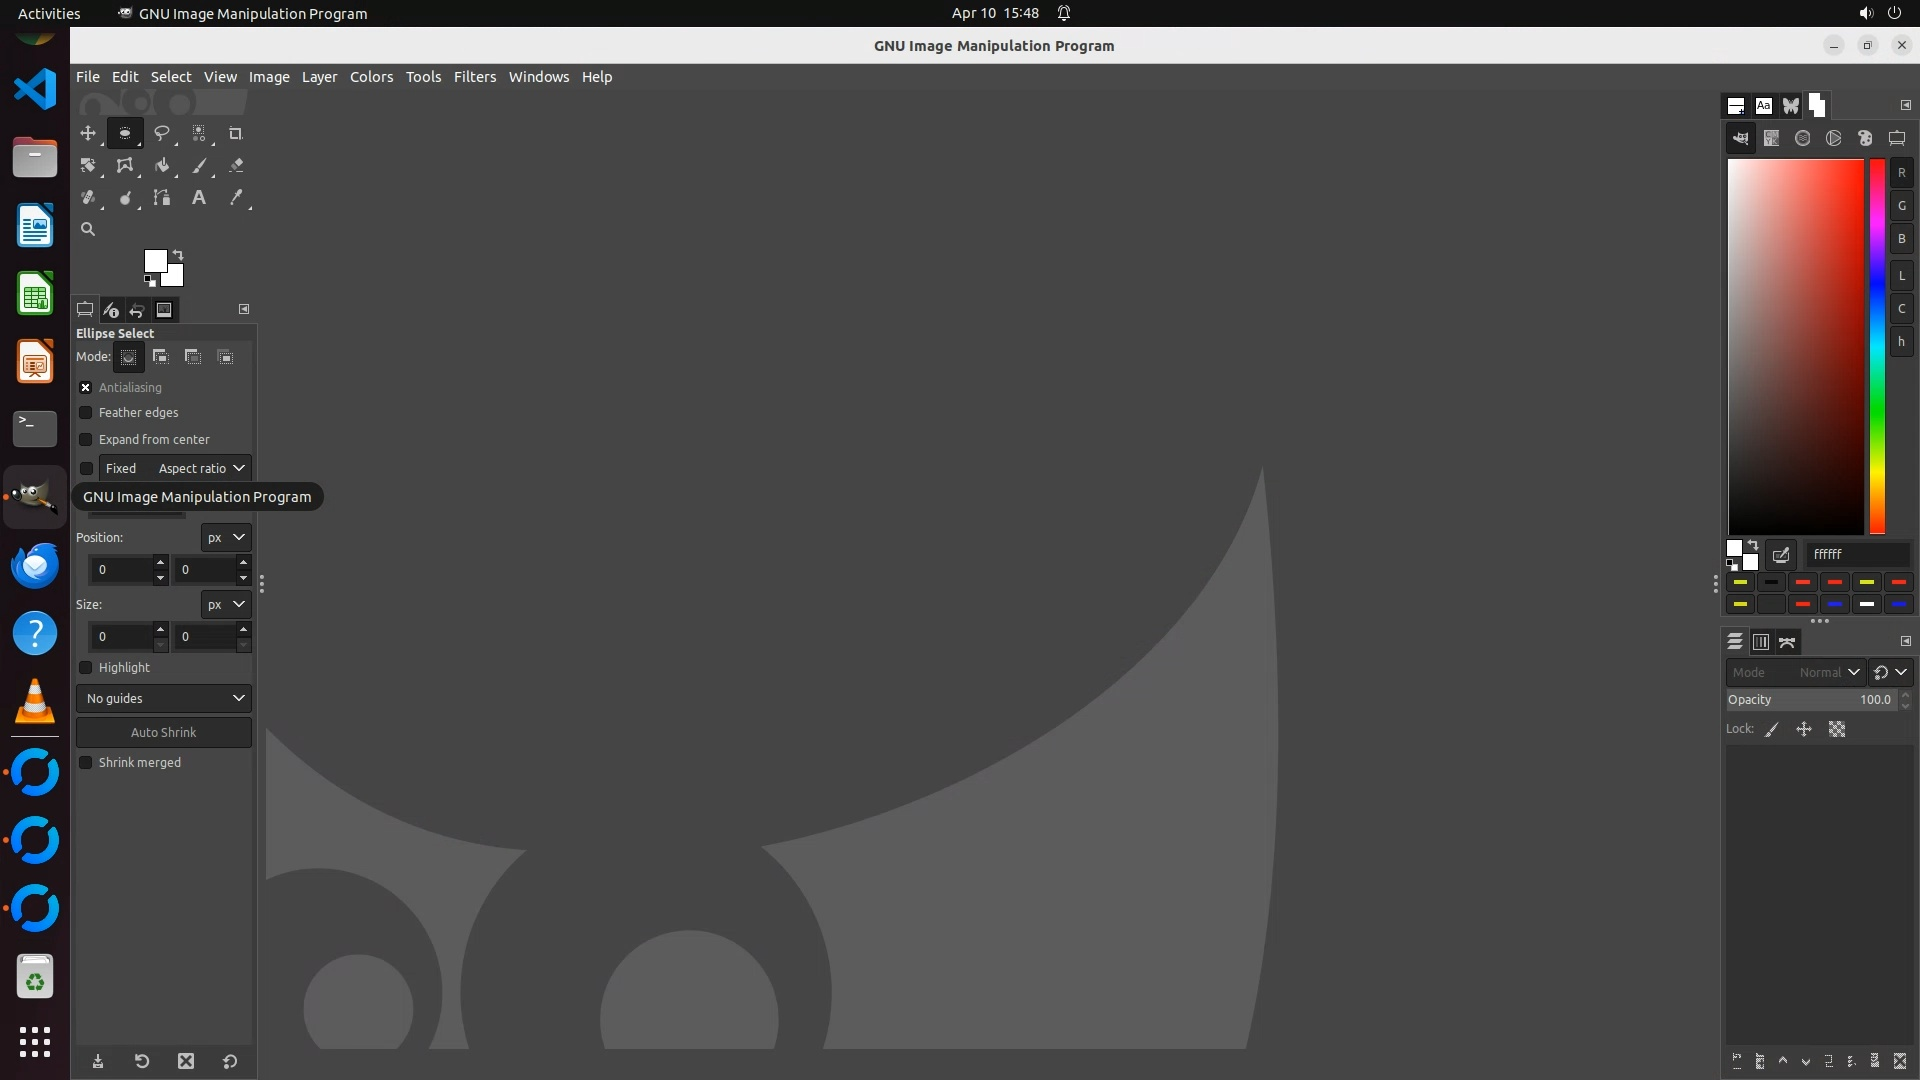Select the Crop tool
The image size is (1920, 1080).
coord(236,133)
